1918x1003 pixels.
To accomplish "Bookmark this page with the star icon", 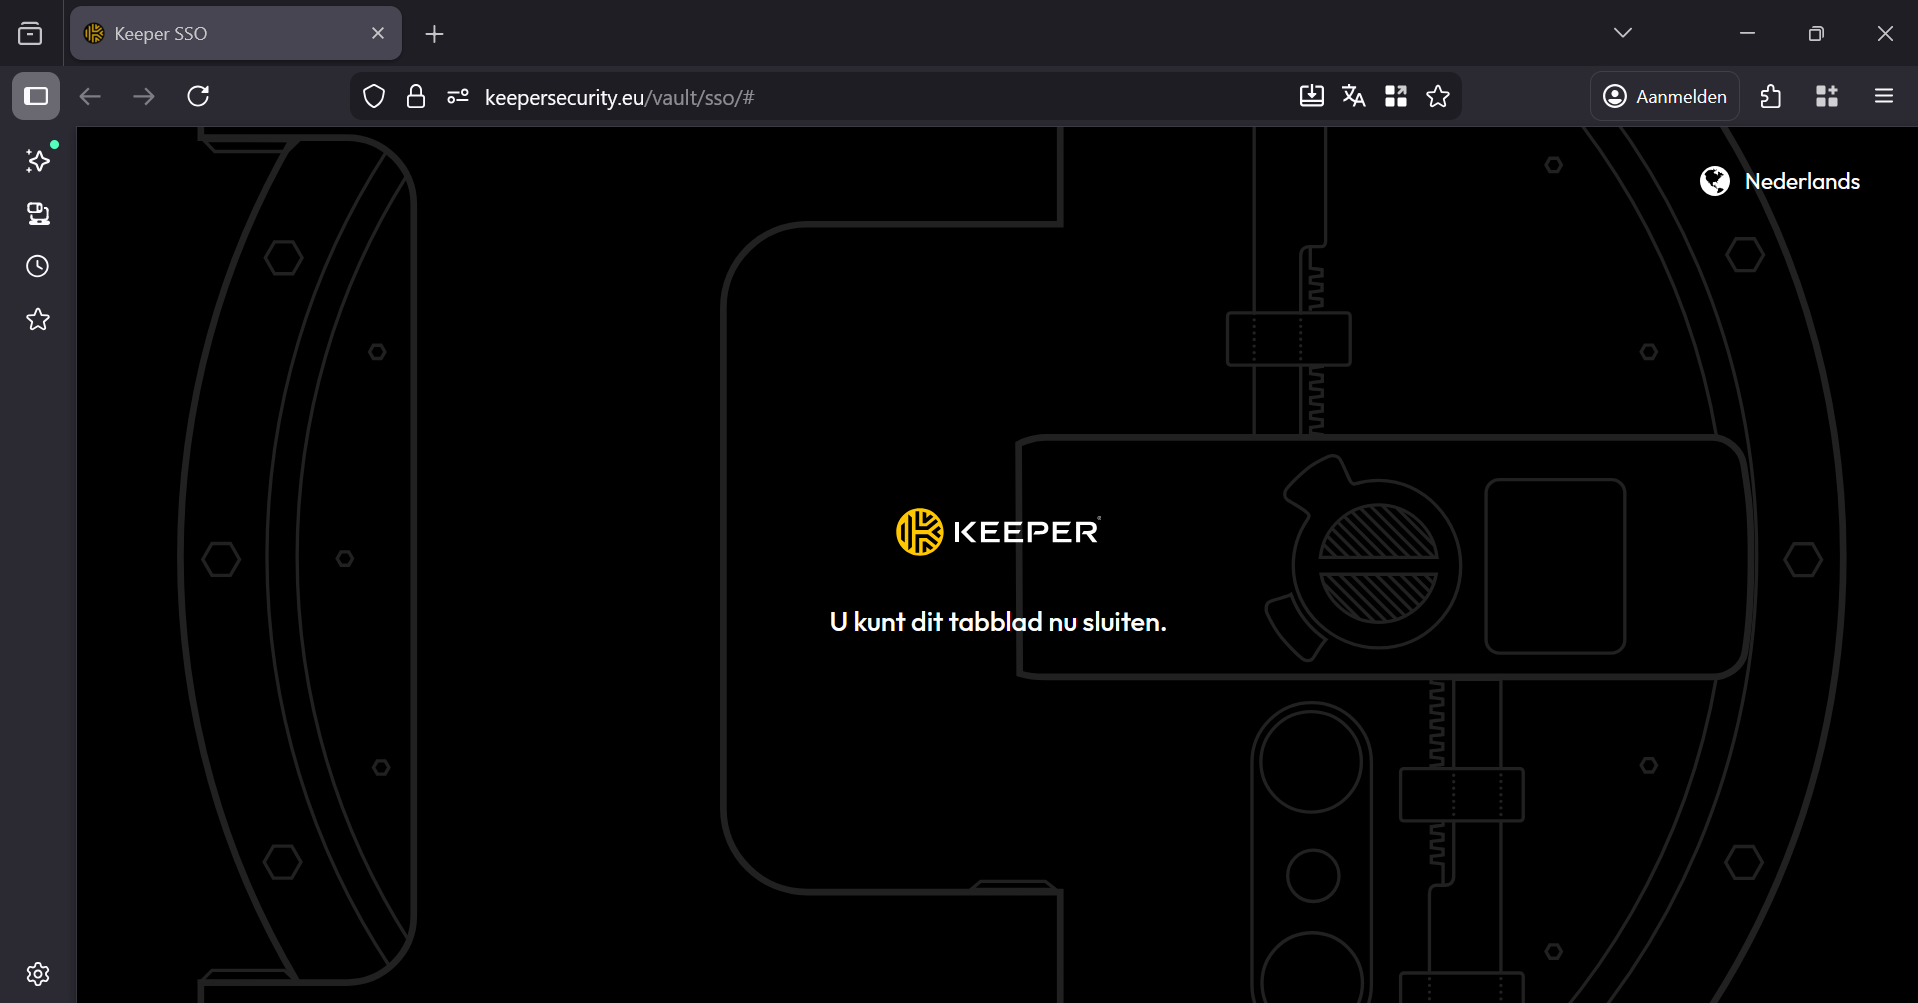I will tap(1438, 96).
